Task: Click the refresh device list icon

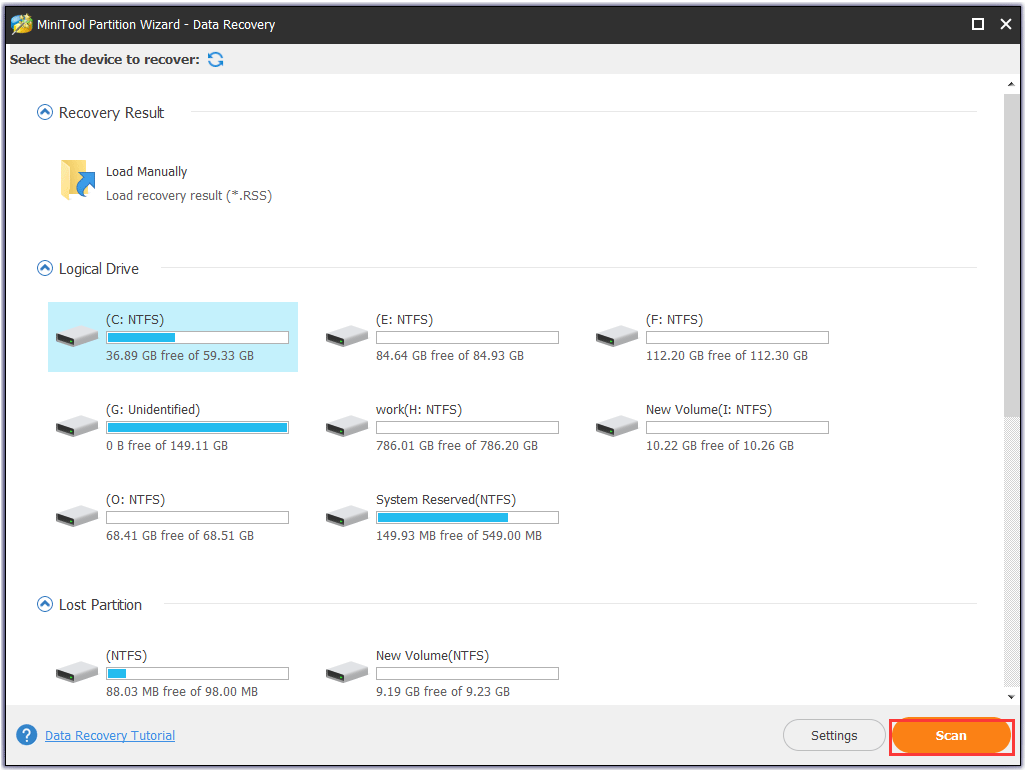Action: point(216,59)
